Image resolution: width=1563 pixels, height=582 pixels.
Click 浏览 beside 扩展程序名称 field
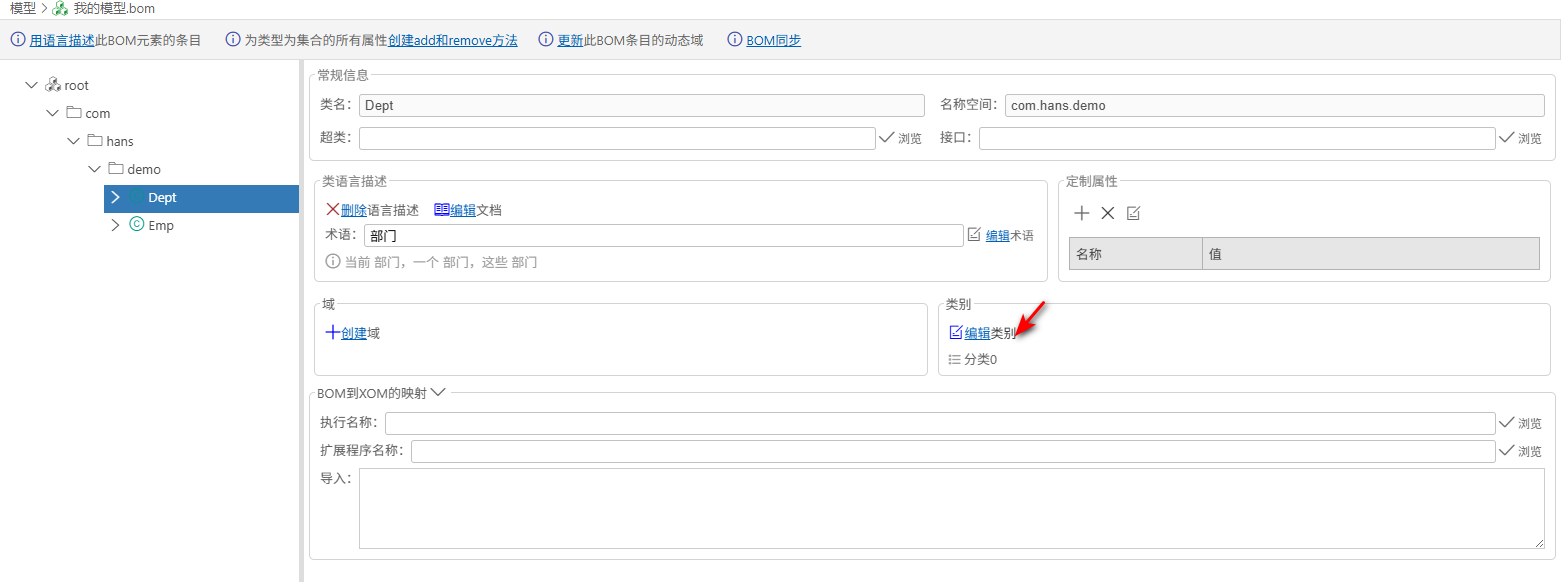[1519, 451]
